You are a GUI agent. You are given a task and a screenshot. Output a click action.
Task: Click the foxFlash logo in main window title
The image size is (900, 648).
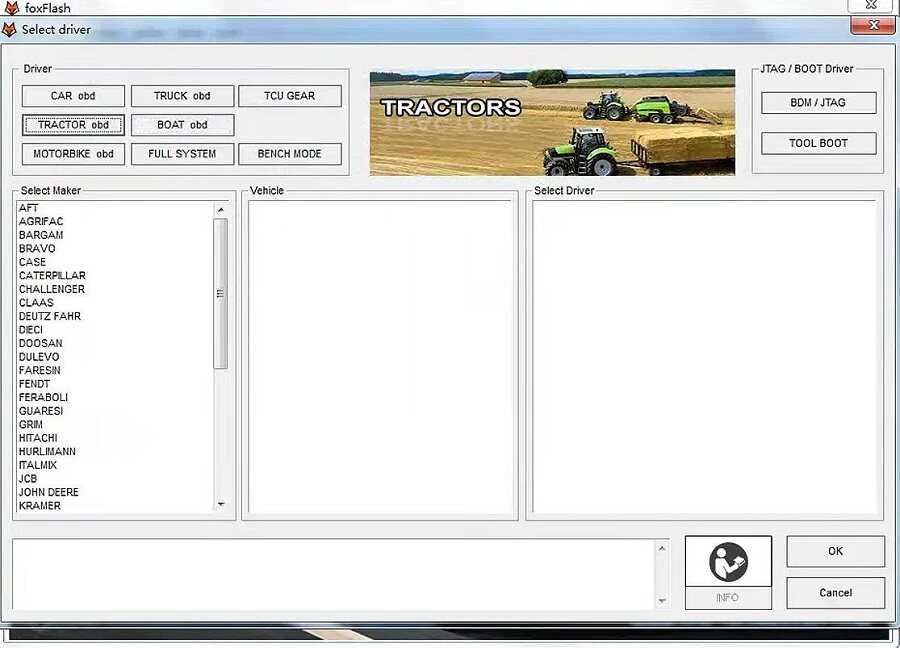(x=11, y=7)
